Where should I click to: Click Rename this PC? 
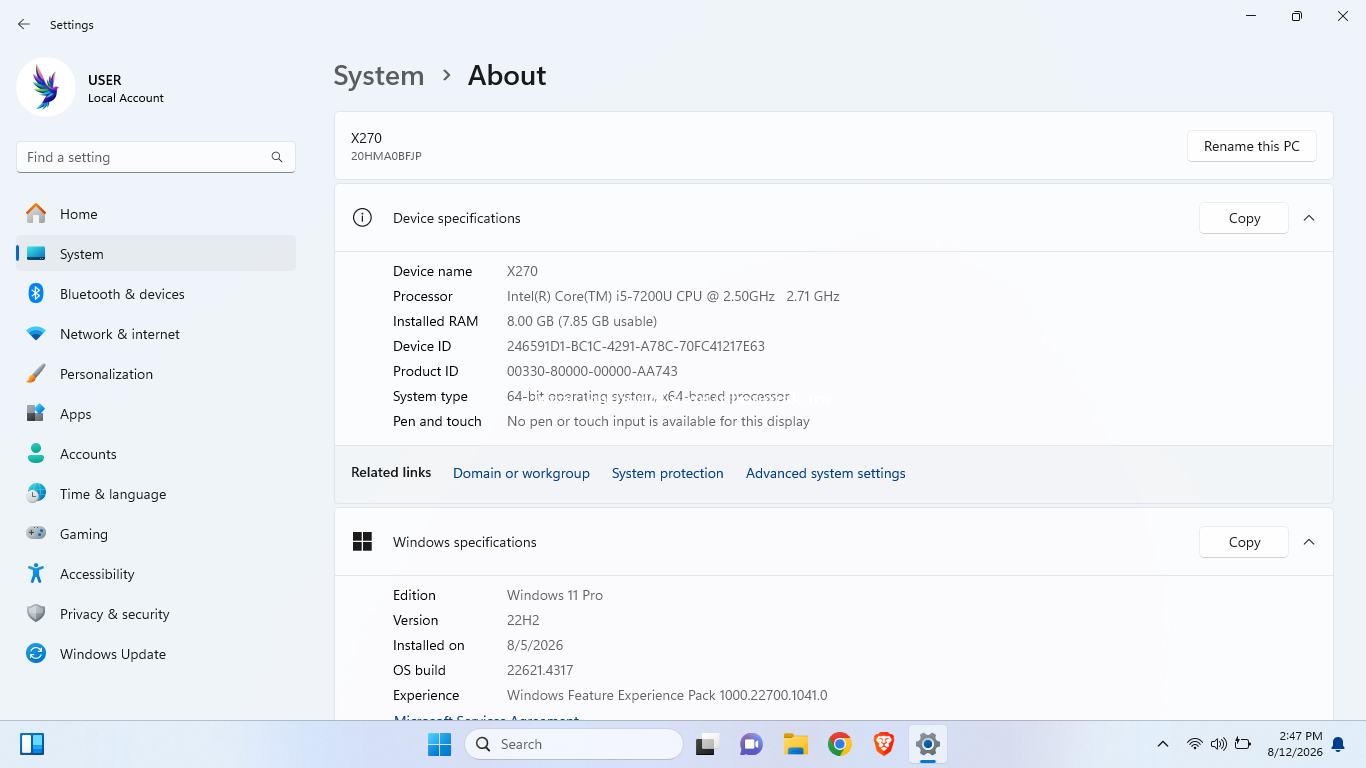tap(1252, 146)
